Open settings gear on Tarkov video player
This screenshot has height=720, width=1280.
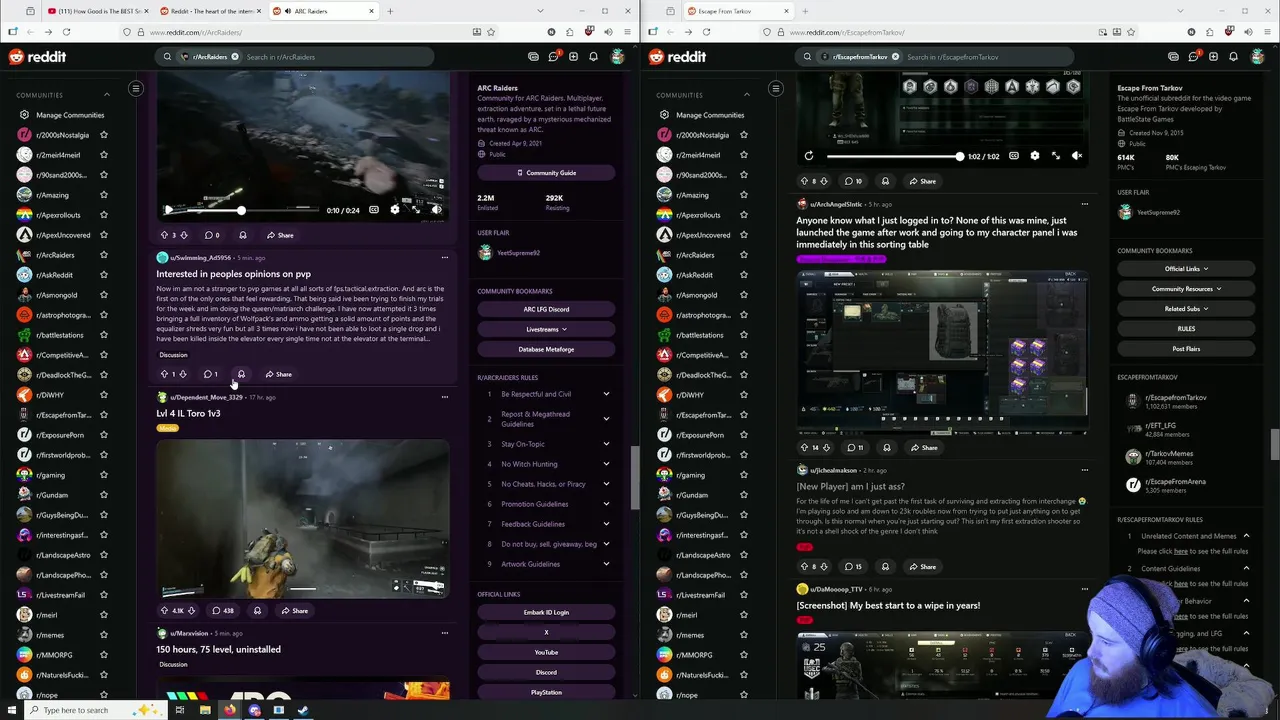tap(1034, 156)
